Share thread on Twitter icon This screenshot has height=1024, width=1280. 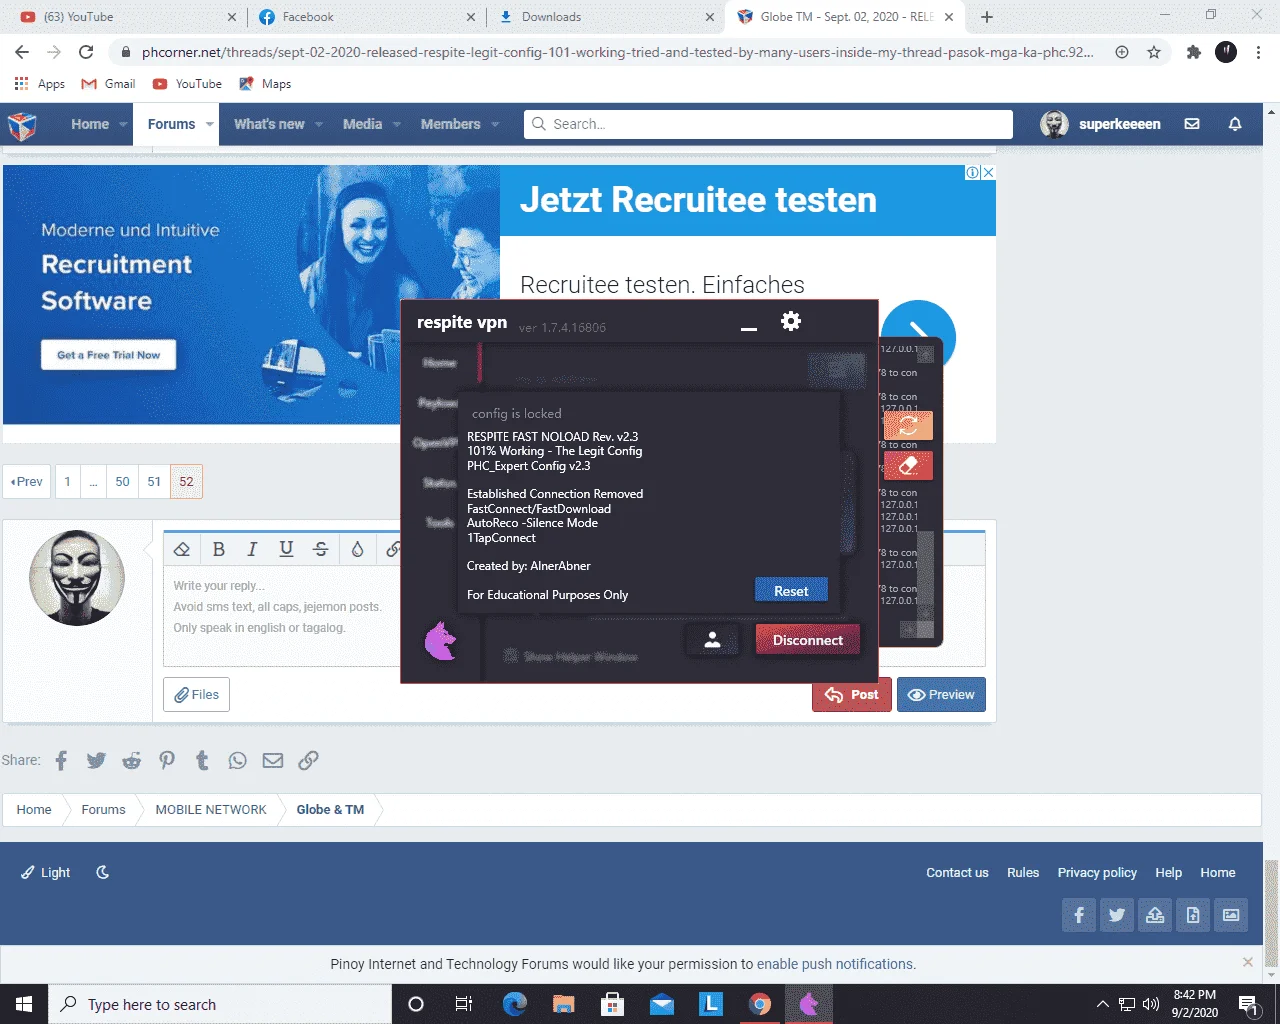tap(96, 761)
